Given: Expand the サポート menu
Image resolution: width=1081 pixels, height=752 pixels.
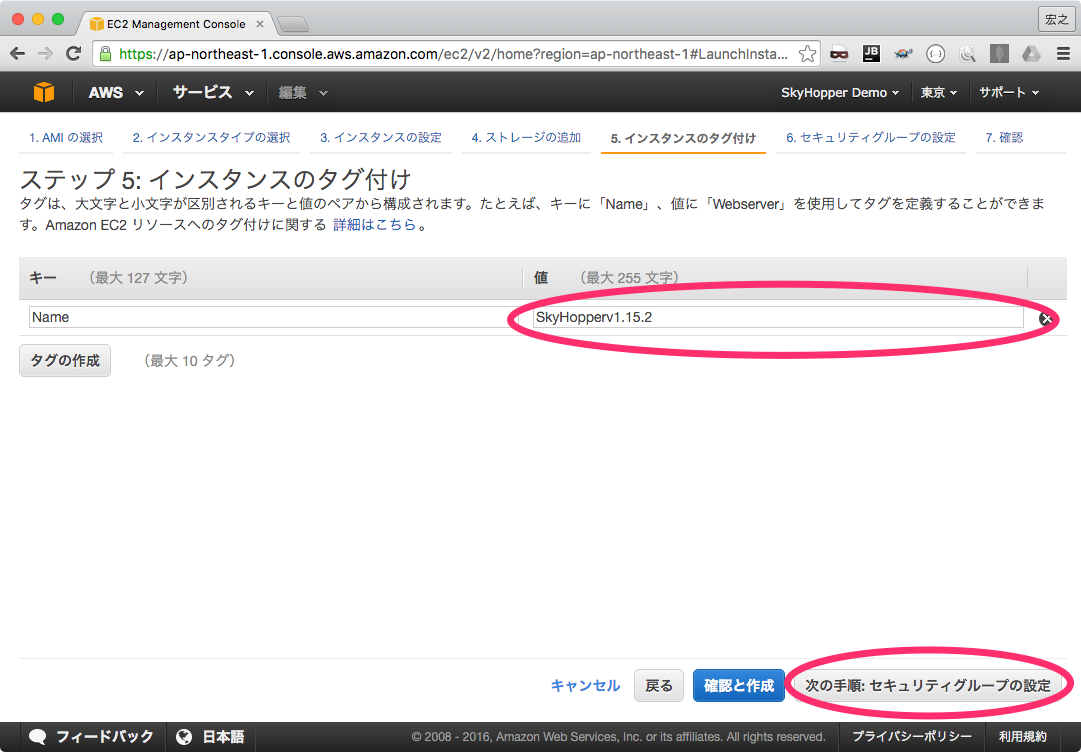Looking at the screenshot, I should click(x=1009, y=92).
